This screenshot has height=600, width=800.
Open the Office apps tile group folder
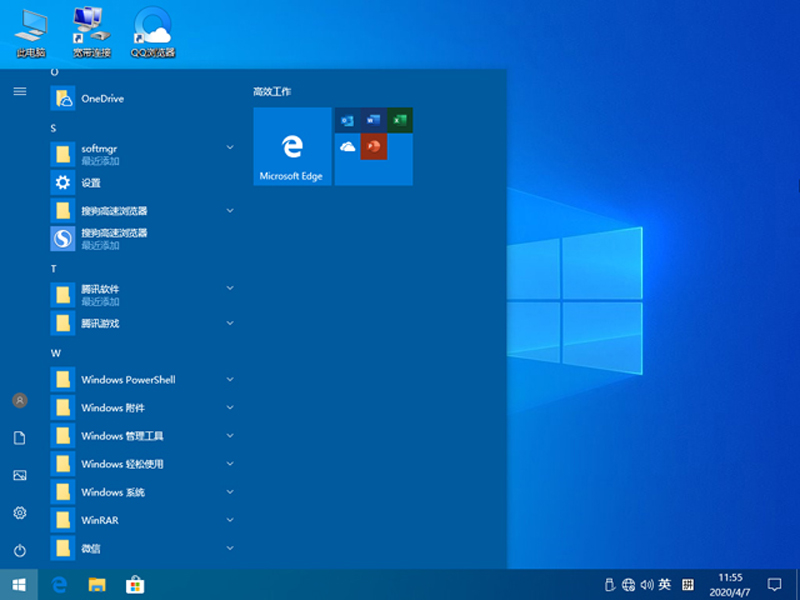click(x=374, y=147)
